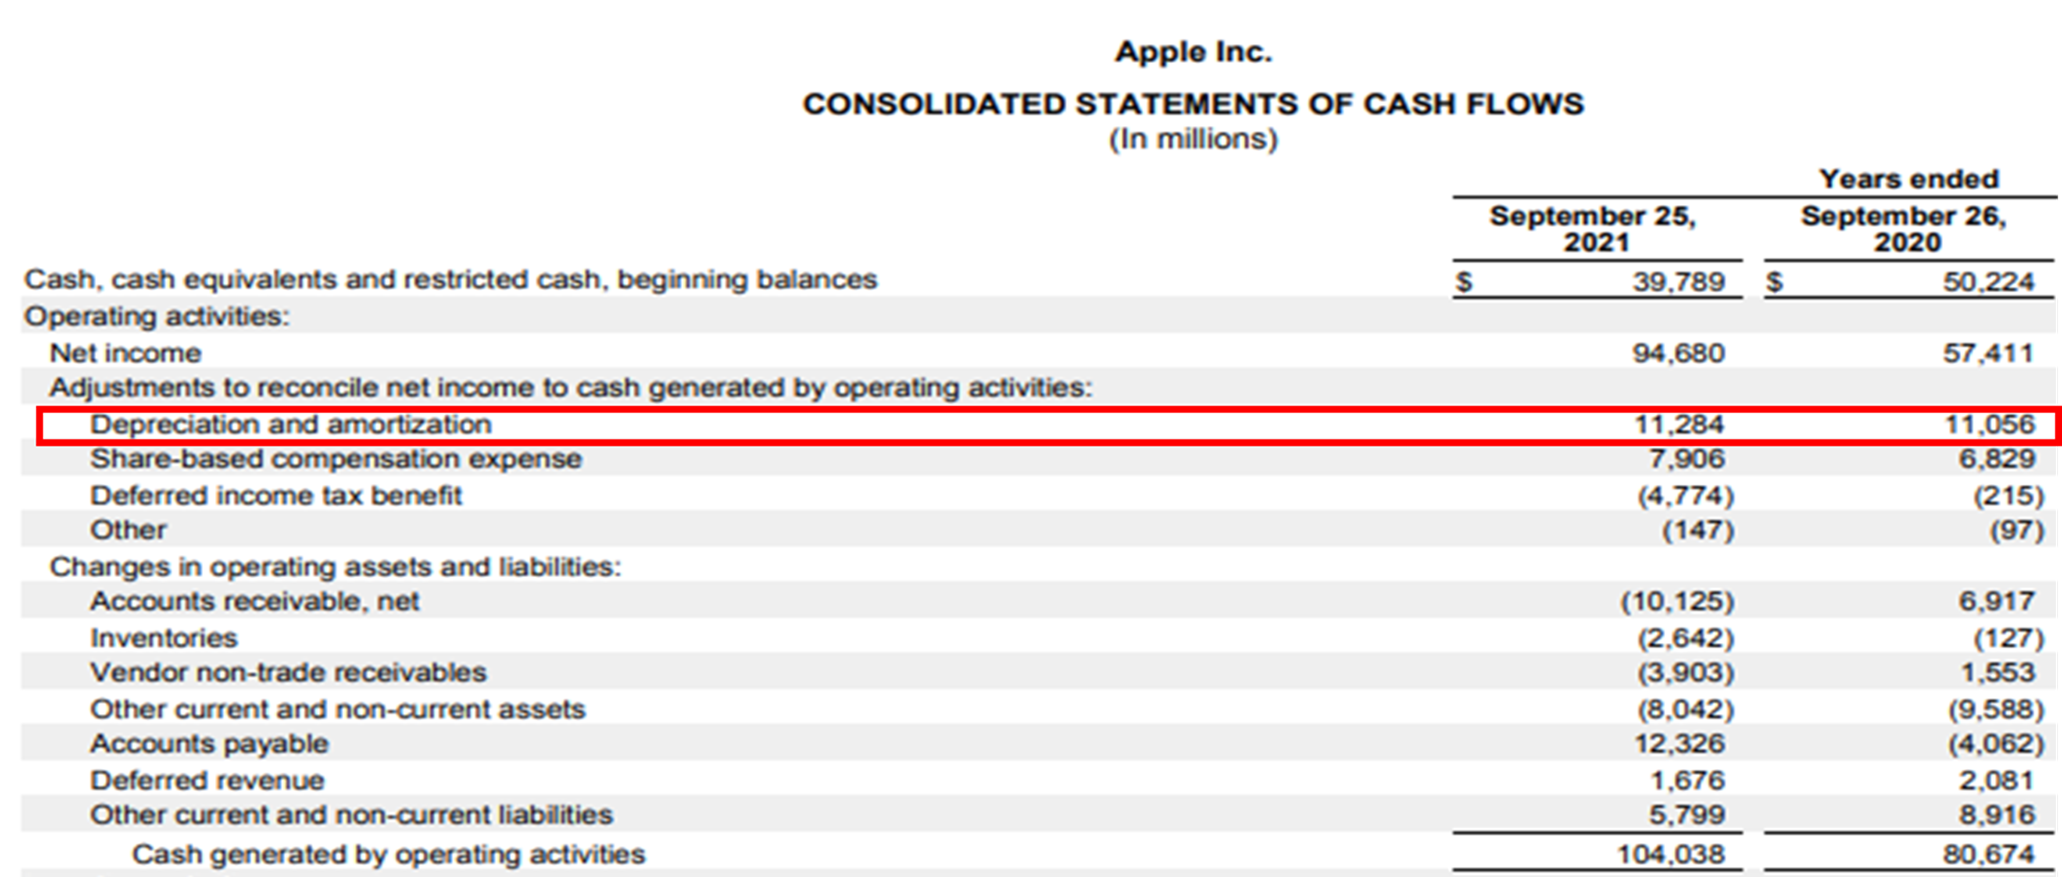Click the September 26, 2020 column header
This screenshot has height=877, width=2062.
coord(1904,229)
